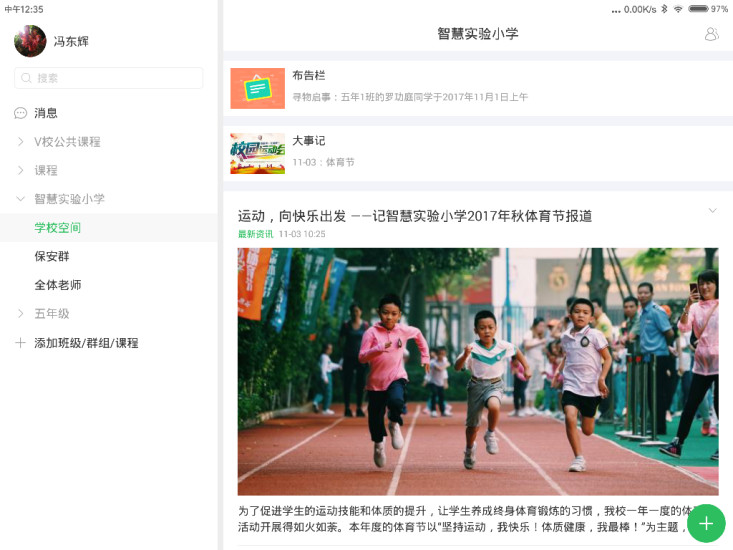The height and width of the screenshot is (550, 733).
Task: Tap the 布告栏 bulletin board icon
Action: click(257, 88)
